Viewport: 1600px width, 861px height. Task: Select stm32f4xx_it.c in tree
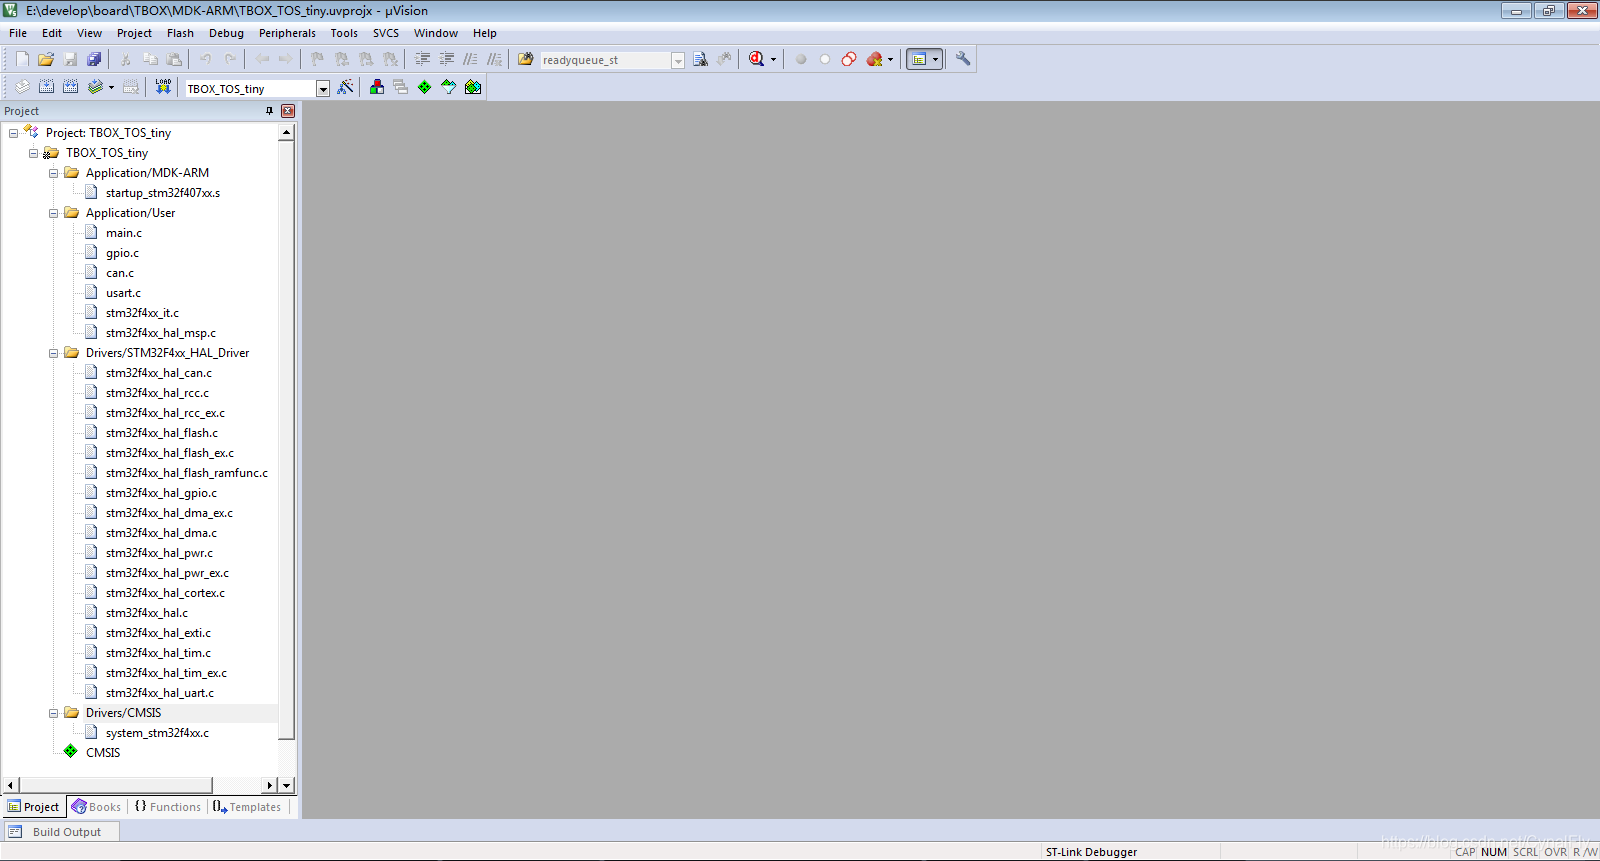142,313
